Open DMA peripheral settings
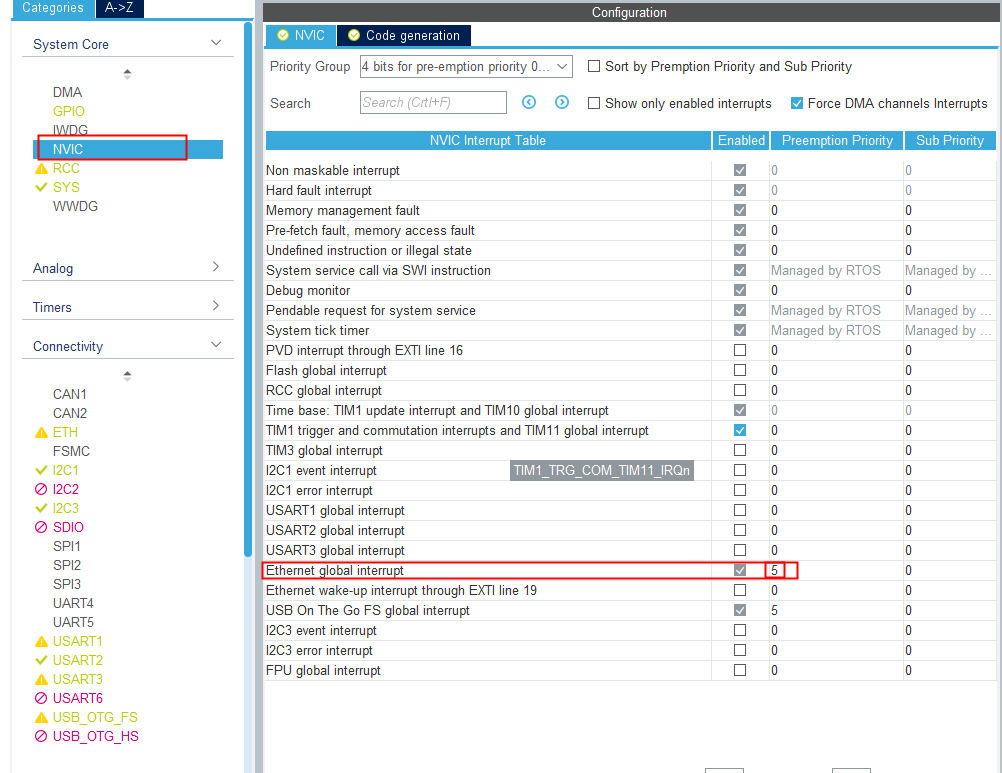Viewport: 1002px width, 773px height. 66,91
